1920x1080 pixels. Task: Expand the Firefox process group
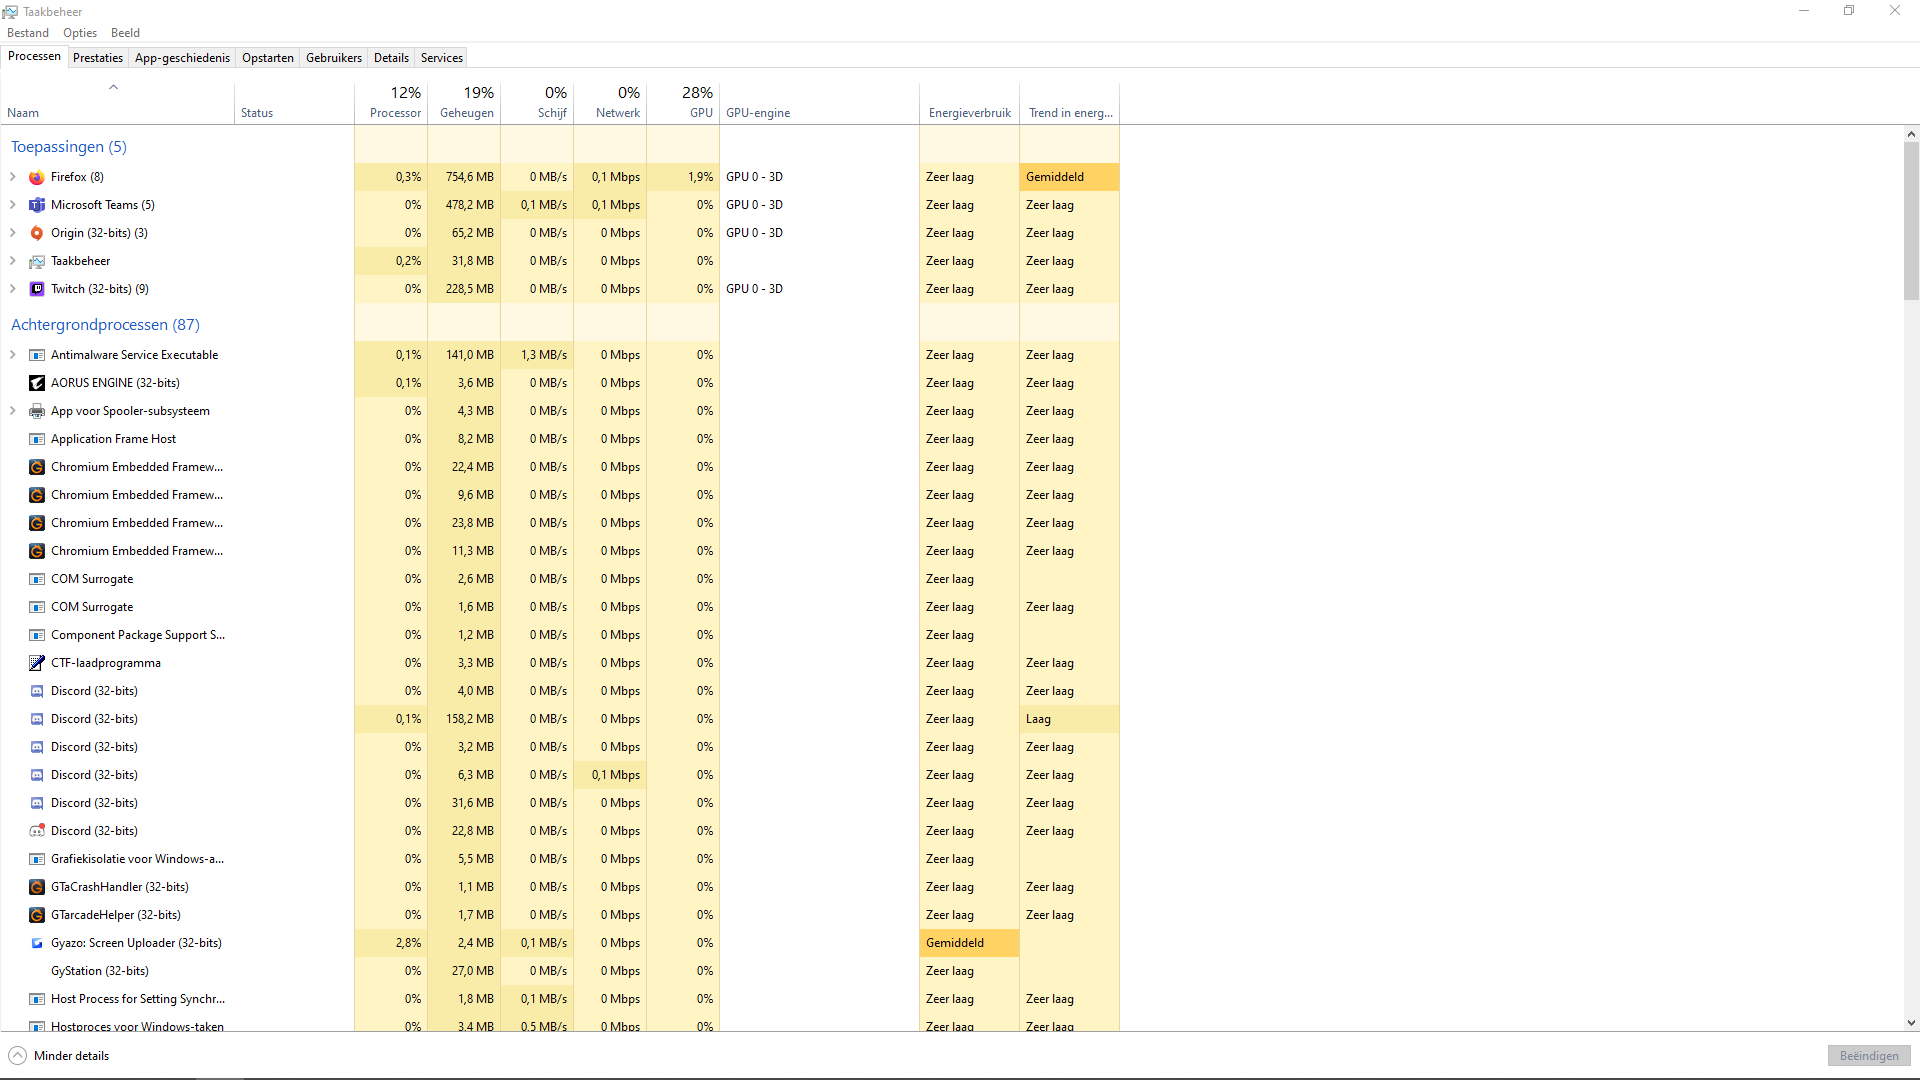tap(13, 177)
